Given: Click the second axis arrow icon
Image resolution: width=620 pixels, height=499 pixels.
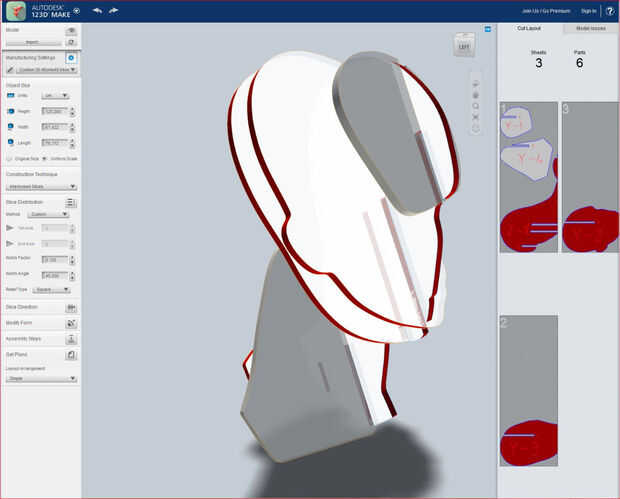Looking at the screenshot, I should tap(10, 244).
